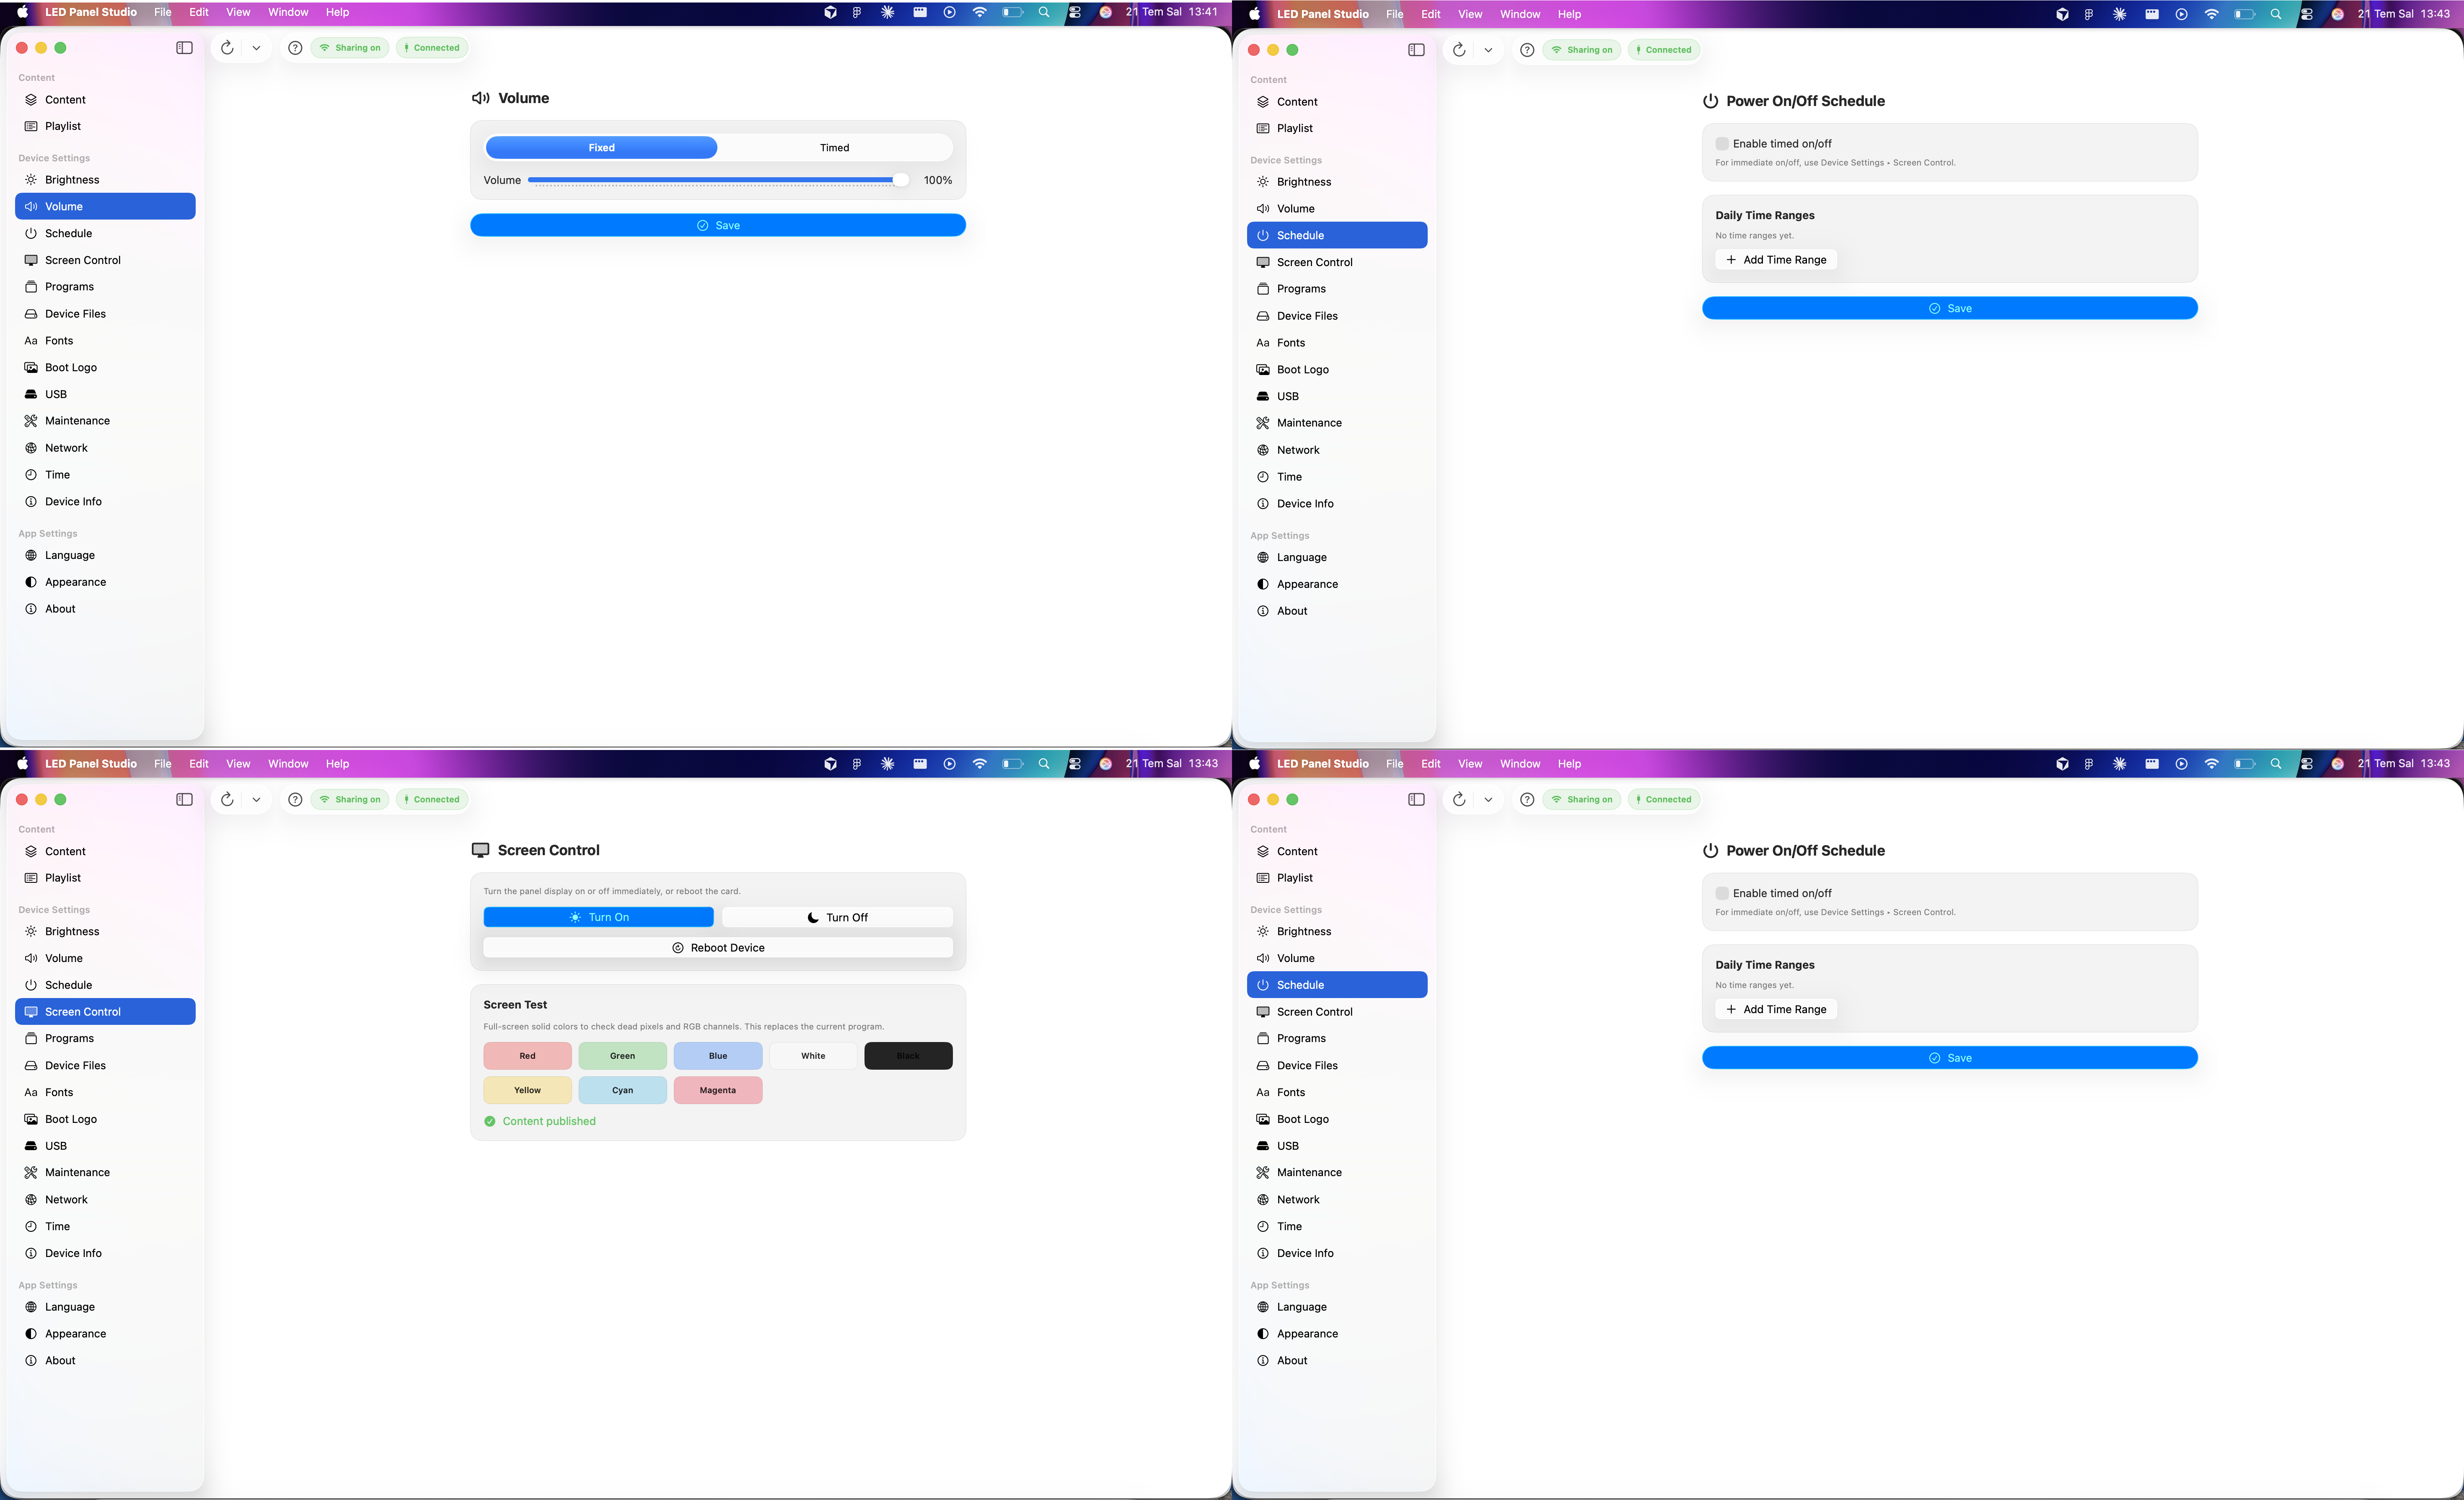Toggle the sidebar in the lower-right Schedule window
Image resolution: width=2464 pixels, height=1500 pixels.
(x=1416, y=799)
